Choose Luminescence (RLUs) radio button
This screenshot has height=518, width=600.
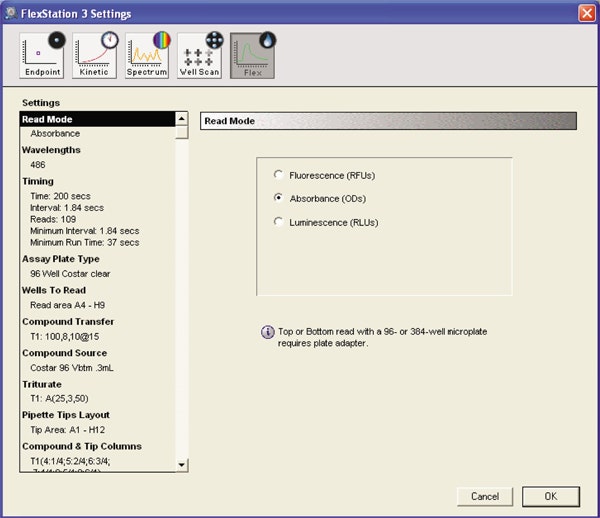[278, 222]
